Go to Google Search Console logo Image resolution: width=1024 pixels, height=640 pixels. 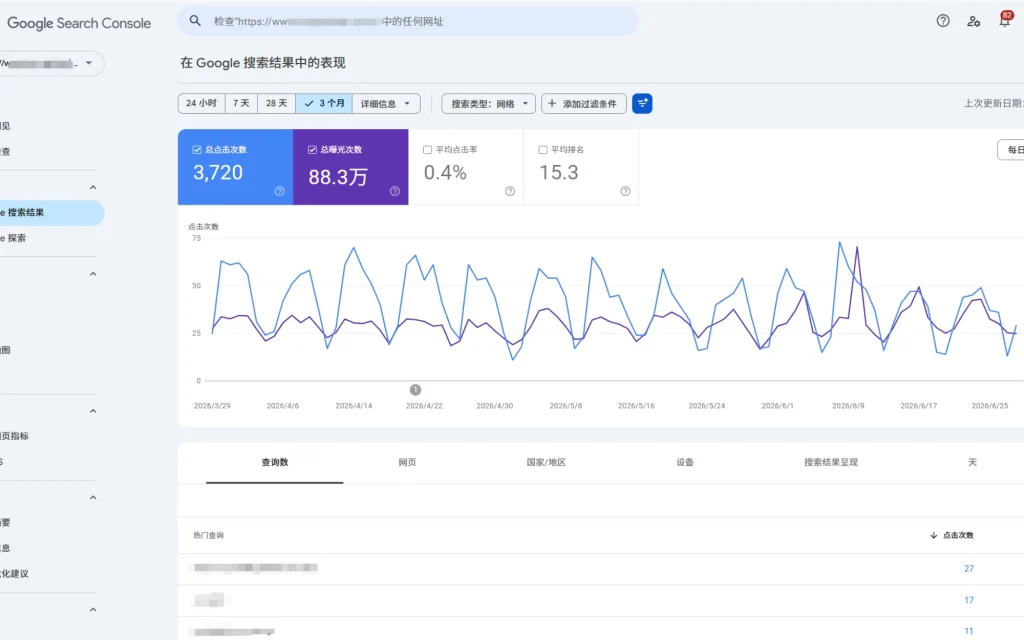tap(79, 23)
